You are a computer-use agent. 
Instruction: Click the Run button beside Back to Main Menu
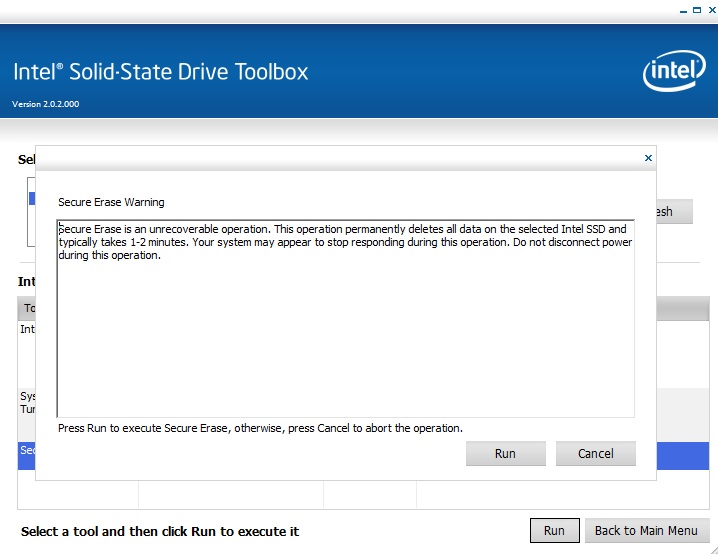coord(555,530)
